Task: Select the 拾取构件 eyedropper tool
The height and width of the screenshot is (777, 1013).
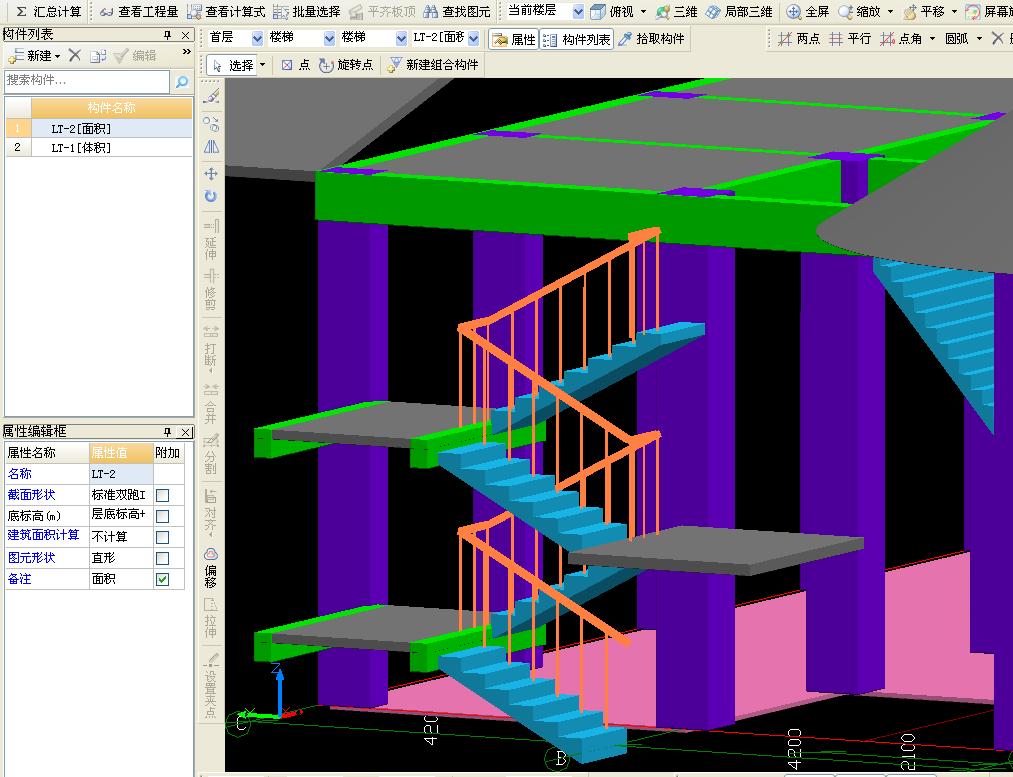Action: pos(652,39)
